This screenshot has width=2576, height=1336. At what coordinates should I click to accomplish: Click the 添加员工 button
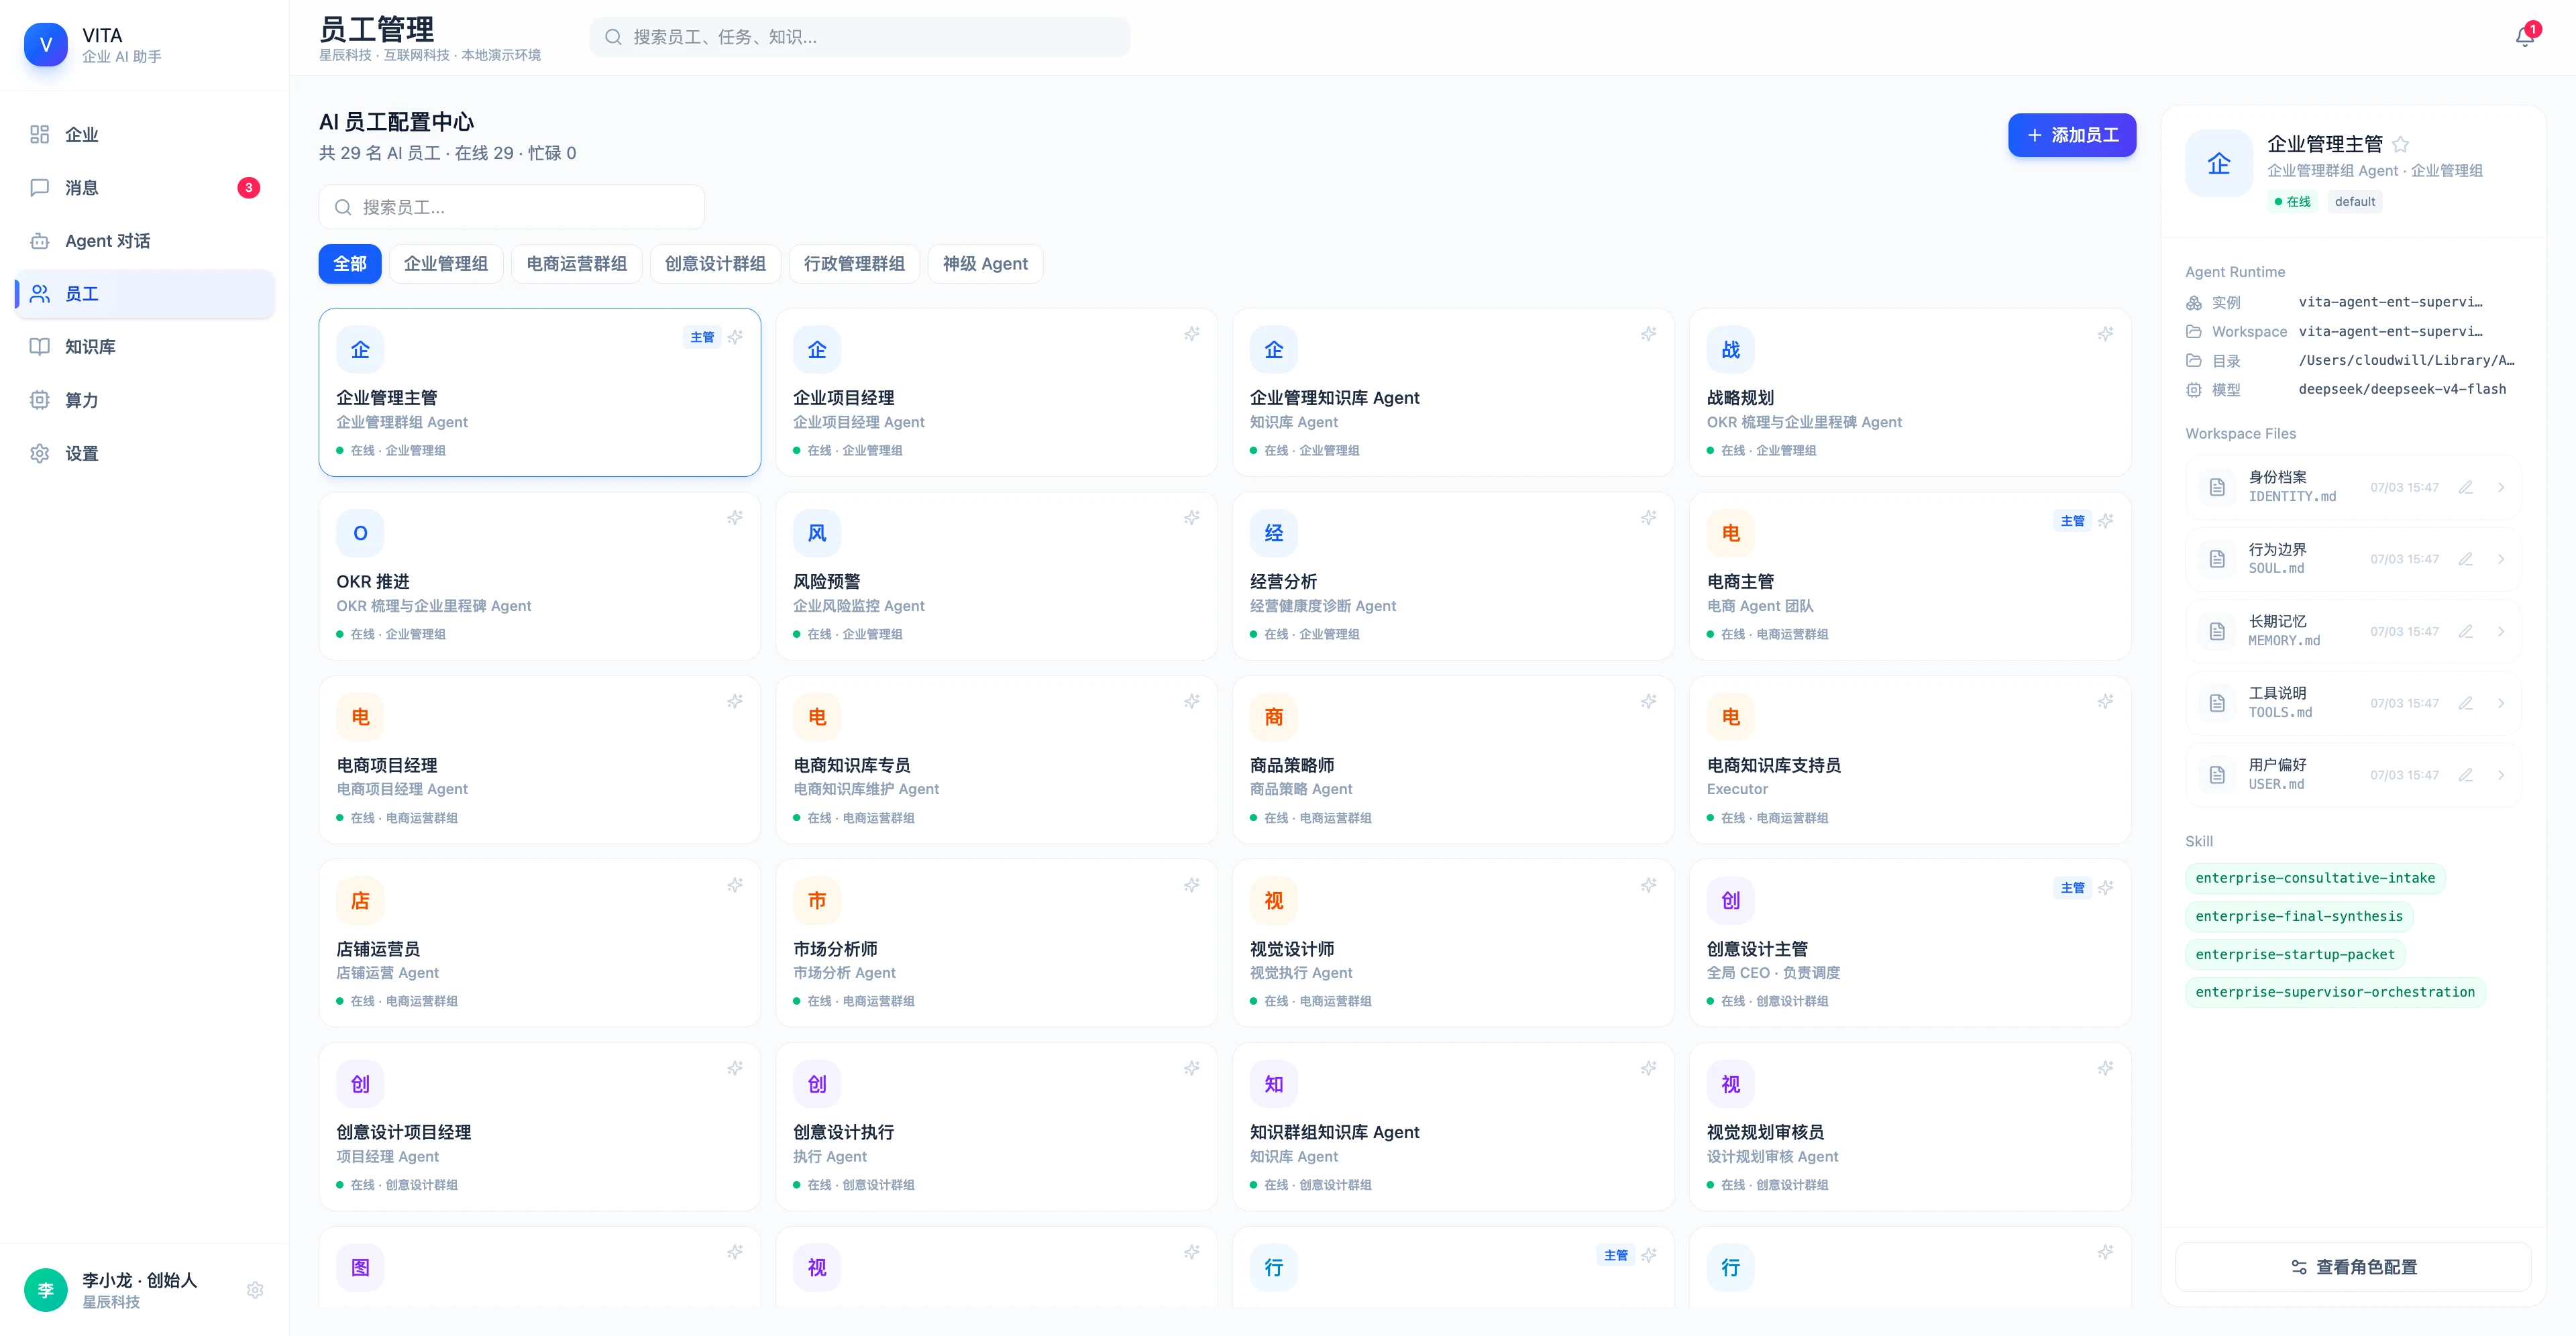click(2072, 135)
